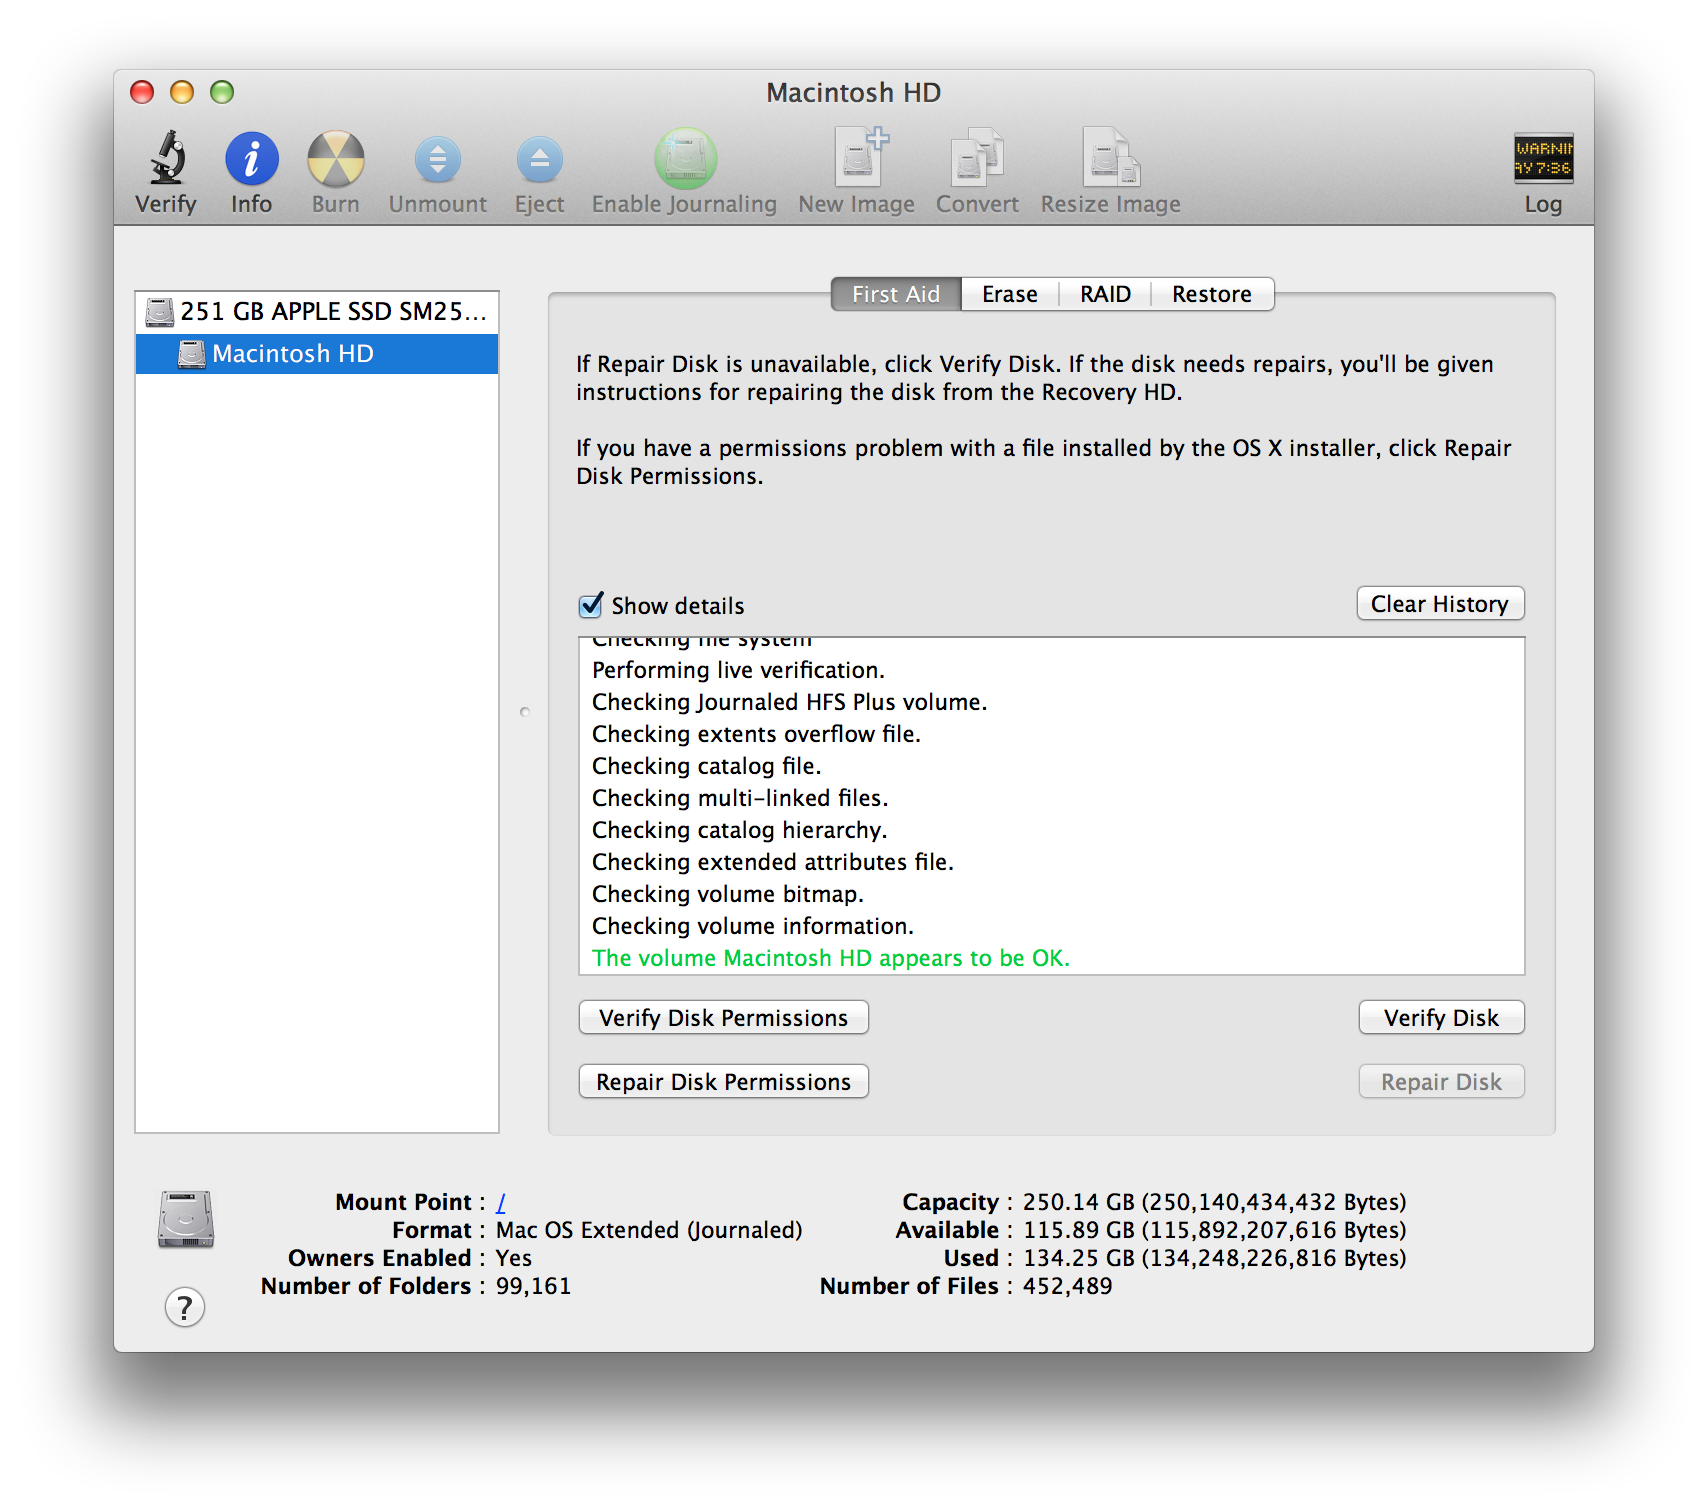Click the green 'appears to be OK' message
Image resolution: width=1708 pixels, height=1510 pixels.
(831, 958)
